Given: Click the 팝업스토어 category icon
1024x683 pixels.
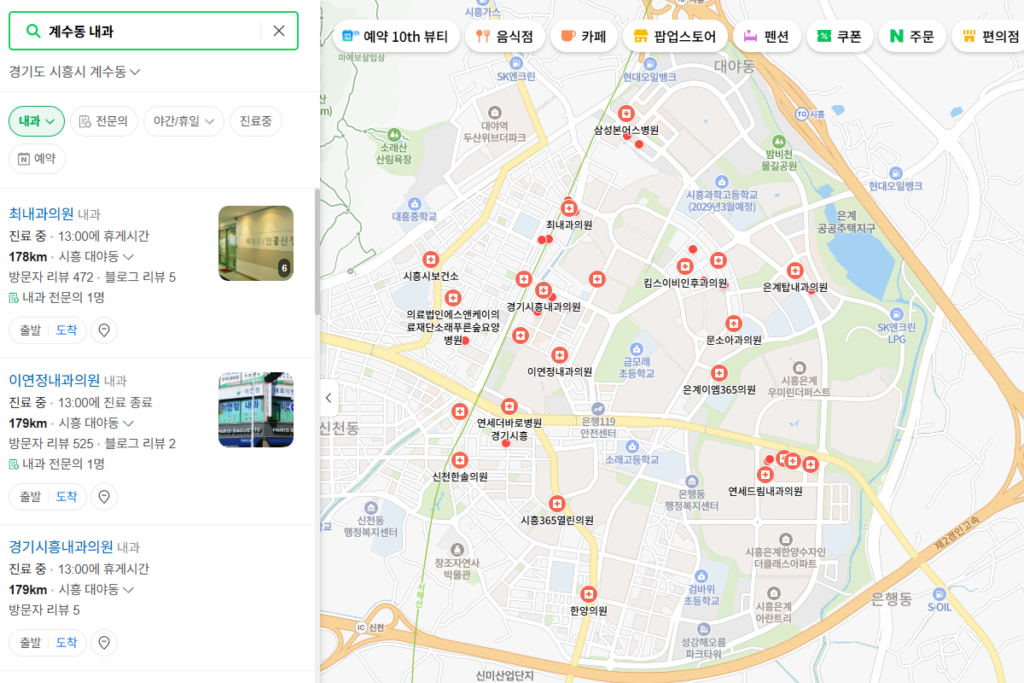Looking at the screenshot, I should pyautogui.click(x=638, y=34).
